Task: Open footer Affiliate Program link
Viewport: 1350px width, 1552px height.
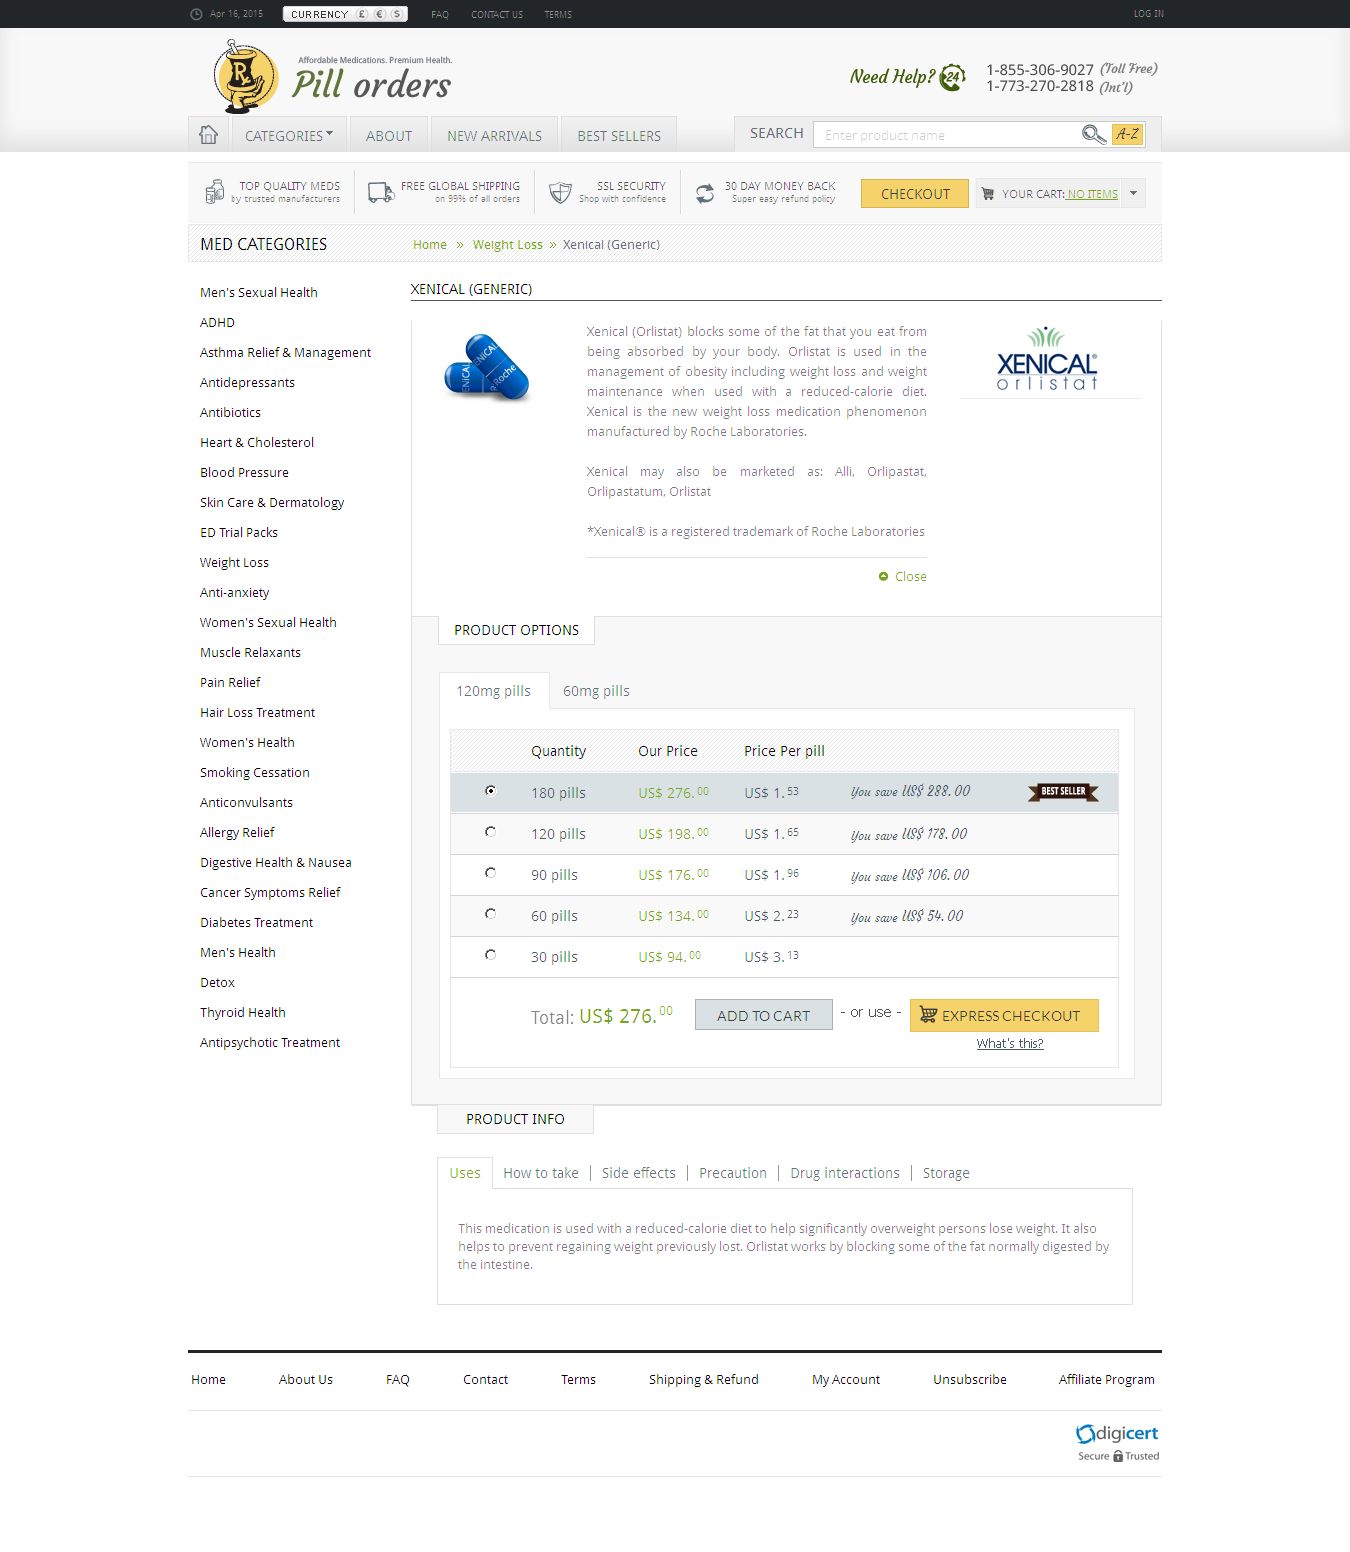Action: click(1107, 1379)
